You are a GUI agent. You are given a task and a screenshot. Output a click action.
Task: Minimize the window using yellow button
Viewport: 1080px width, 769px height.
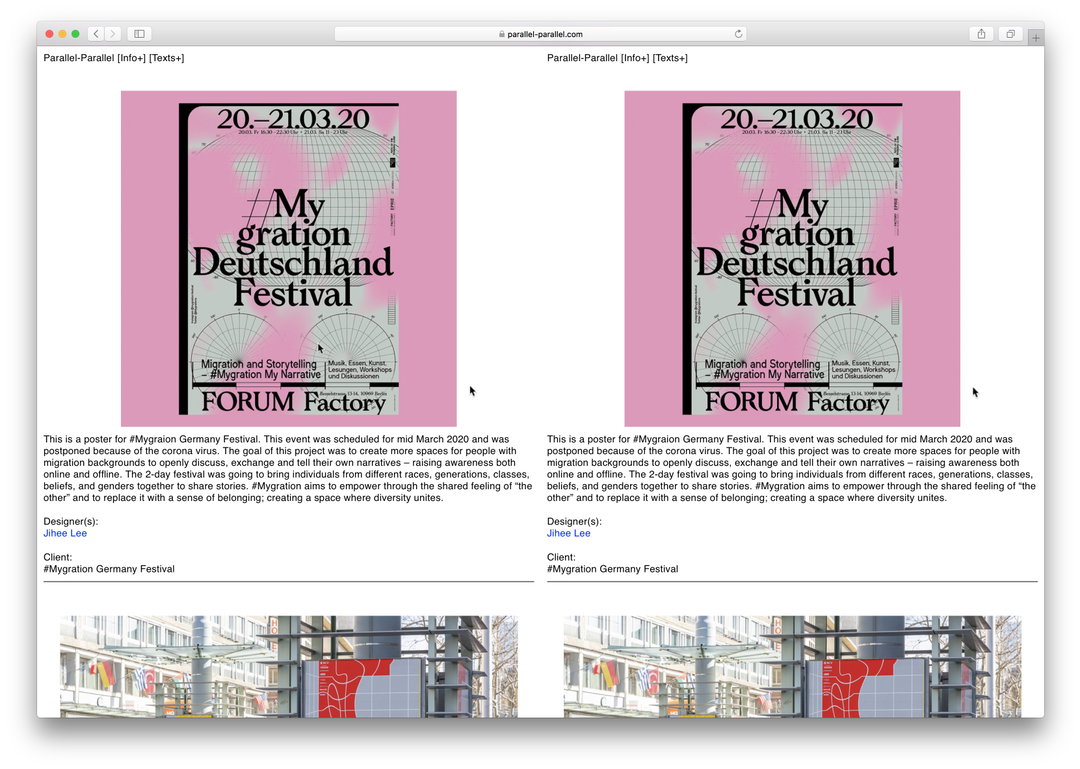pyautogui.click(x=63, y=34)
